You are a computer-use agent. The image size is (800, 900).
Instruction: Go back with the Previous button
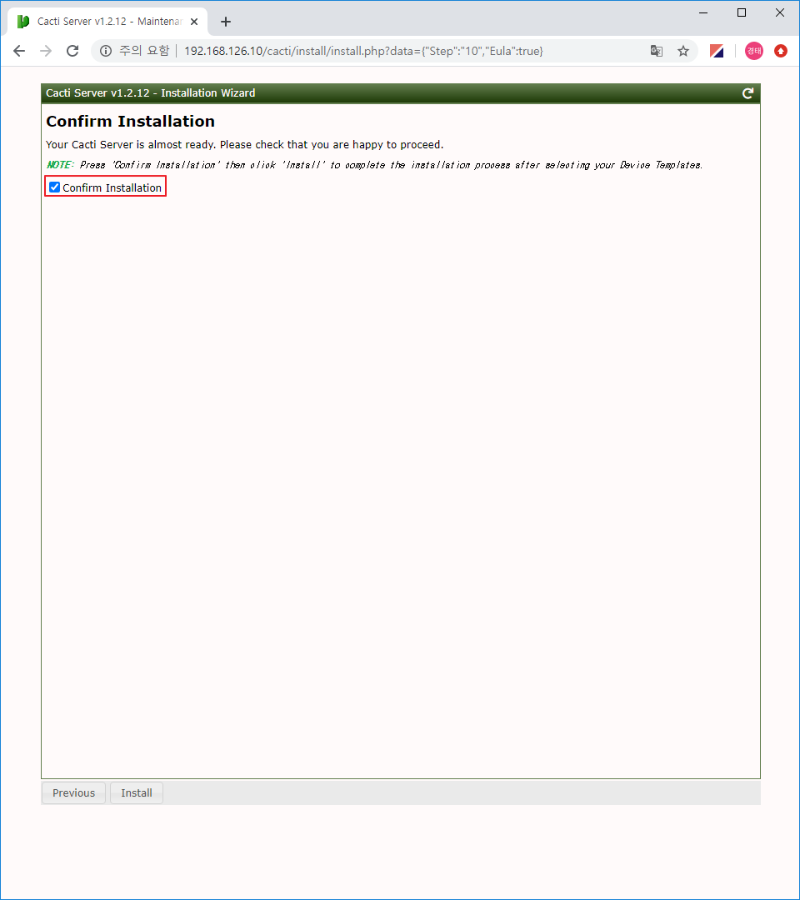pyautogui.click(x=73, y=793)
